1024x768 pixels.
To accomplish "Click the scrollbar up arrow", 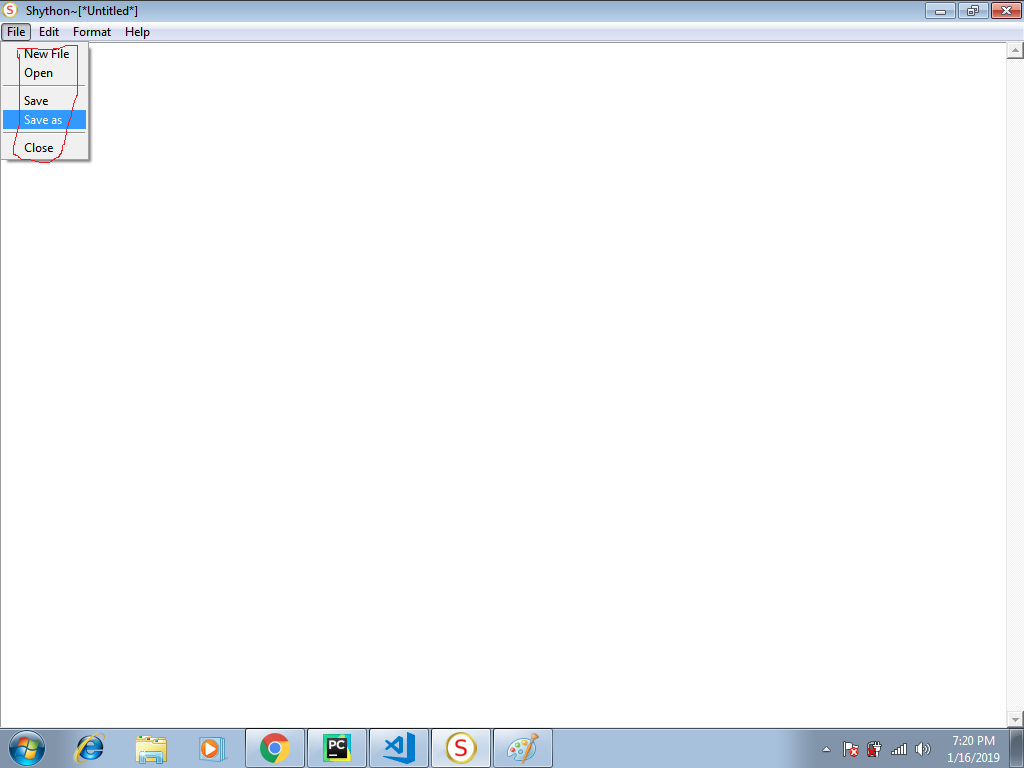I will pyautogui.click(x=1015, y=50).
